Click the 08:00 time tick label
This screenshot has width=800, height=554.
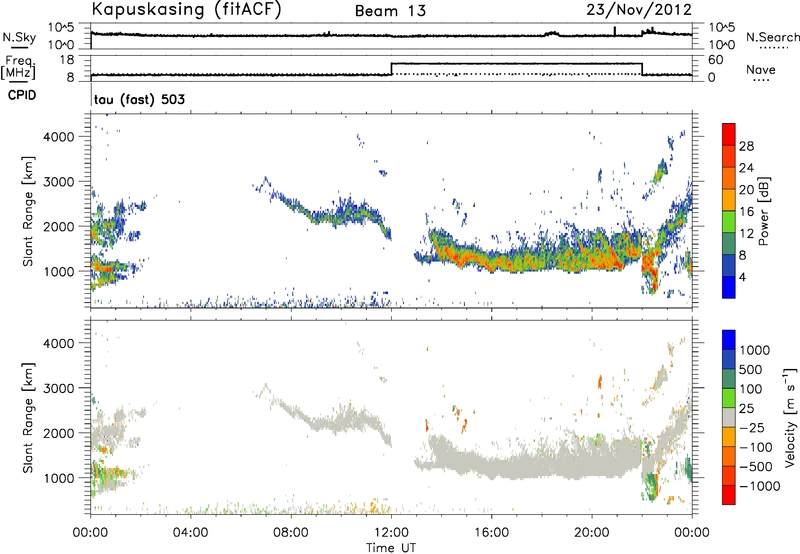click(291, 533)
